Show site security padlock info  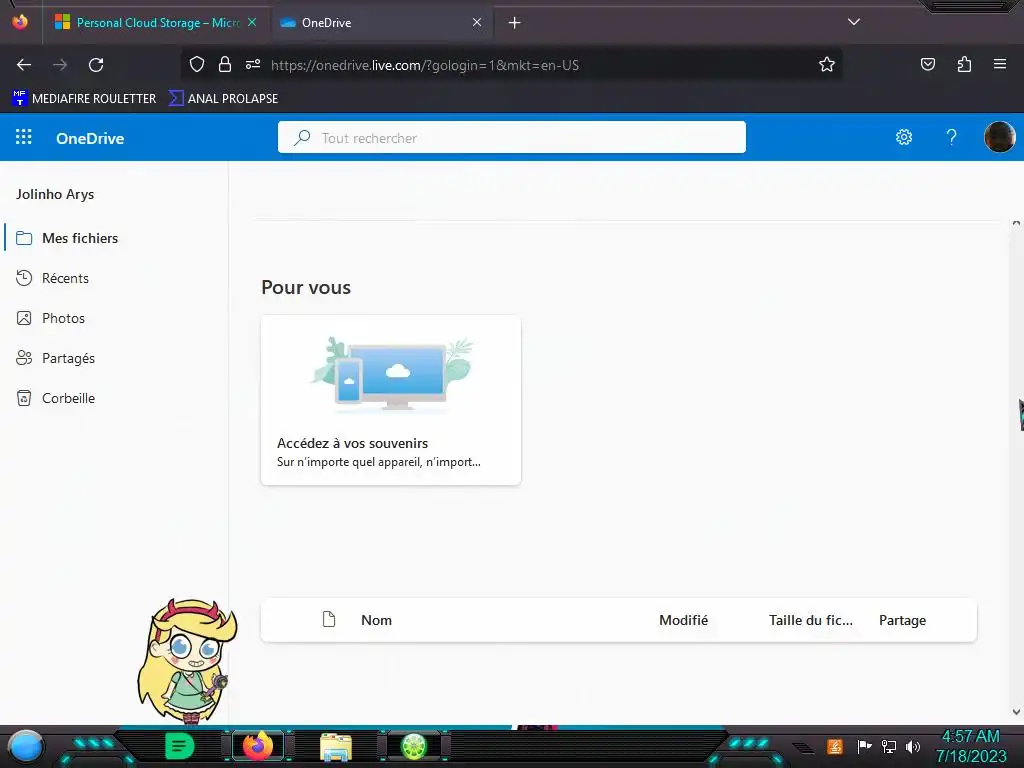click(225, 64)
